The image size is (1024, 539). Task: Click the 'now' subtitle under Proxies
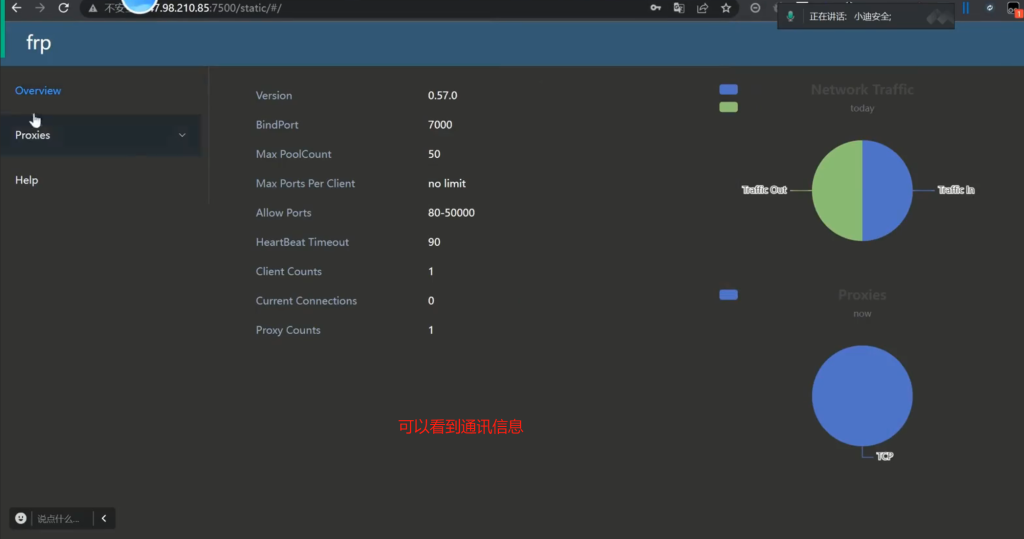click(x=862, y=314)
